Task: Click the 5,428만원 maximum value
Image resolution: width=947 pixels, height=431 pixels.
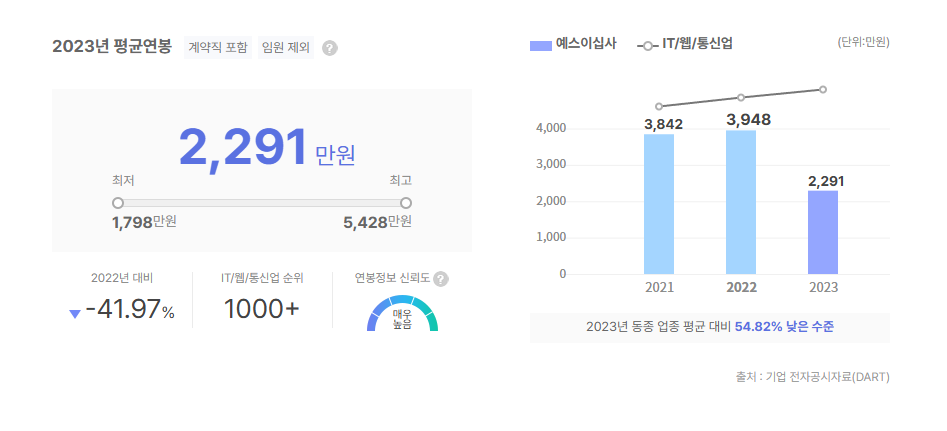Action: tap(377, 222)
